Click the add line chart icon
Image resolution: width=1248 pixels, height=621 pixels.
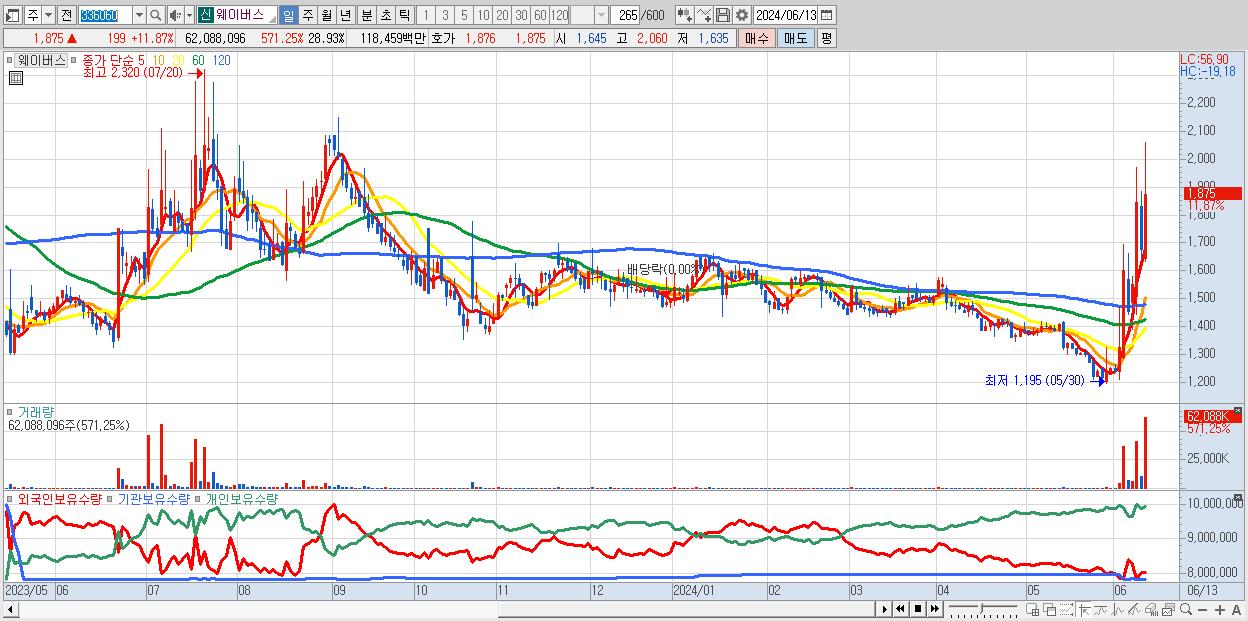(x=704, y=15)
